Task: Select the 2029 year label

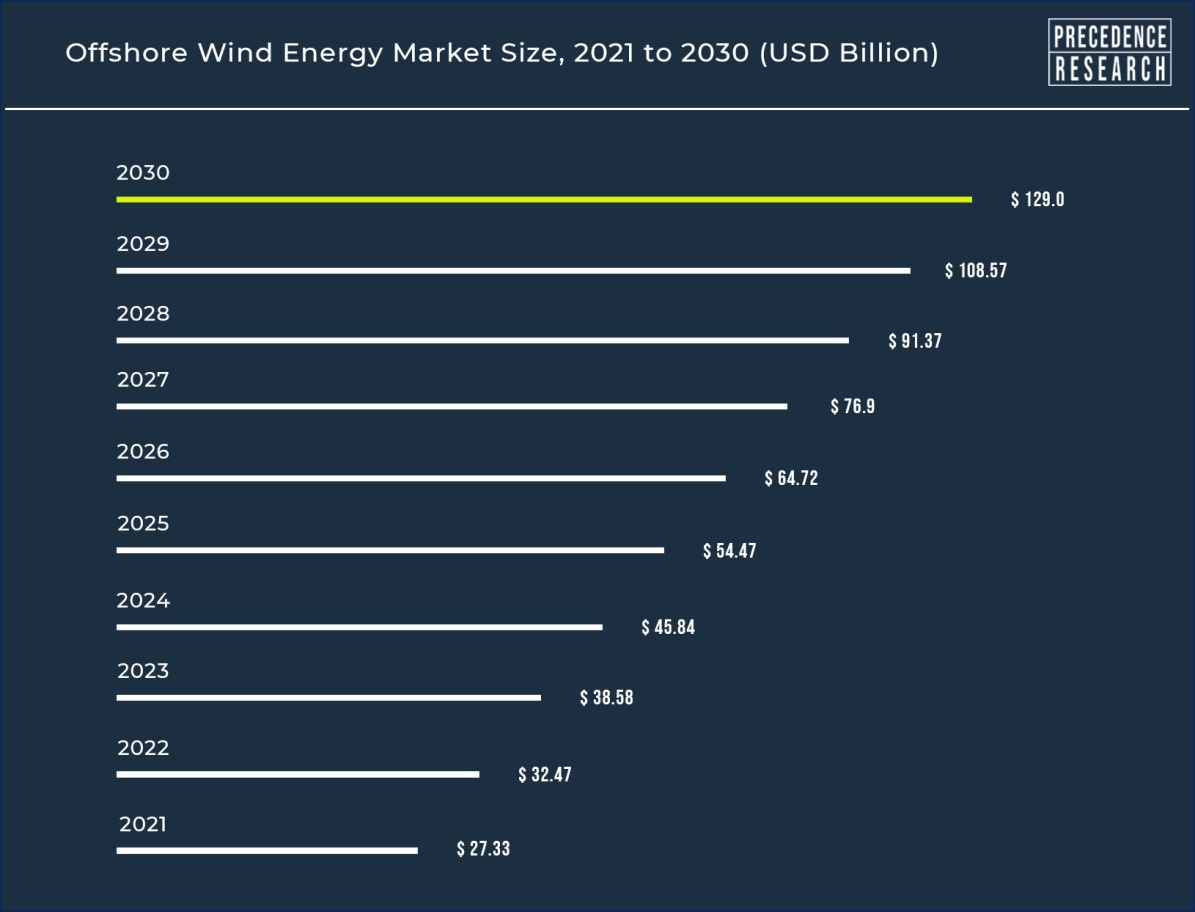Action: coord(143,244)
